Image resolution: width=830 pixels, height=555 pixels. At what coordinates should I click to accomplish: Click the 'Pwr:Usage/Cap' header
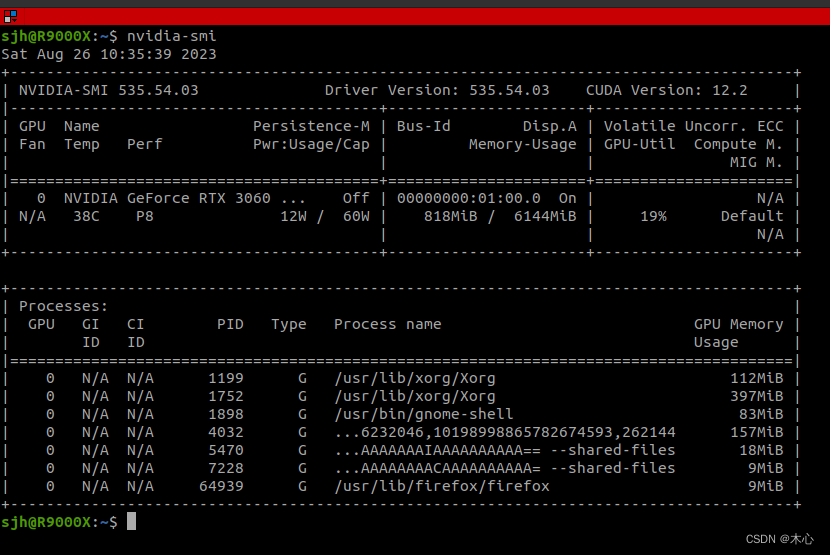point(311,145)
